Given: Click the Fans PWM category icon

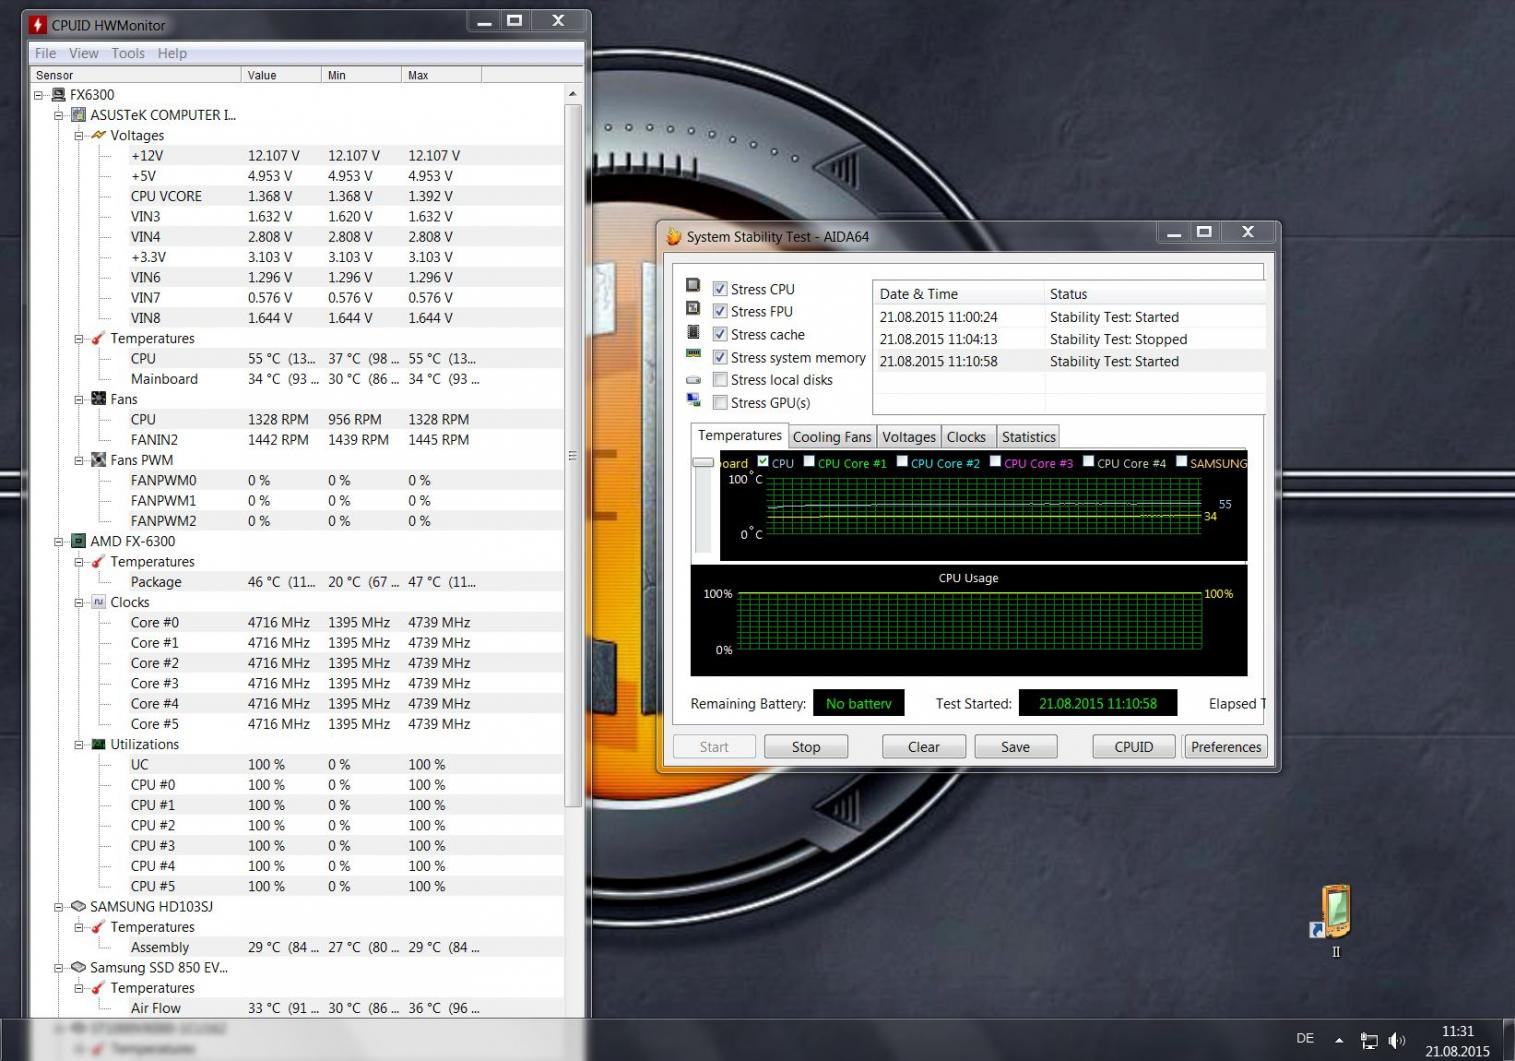Looking at the screenshot, I should [98, 460].
